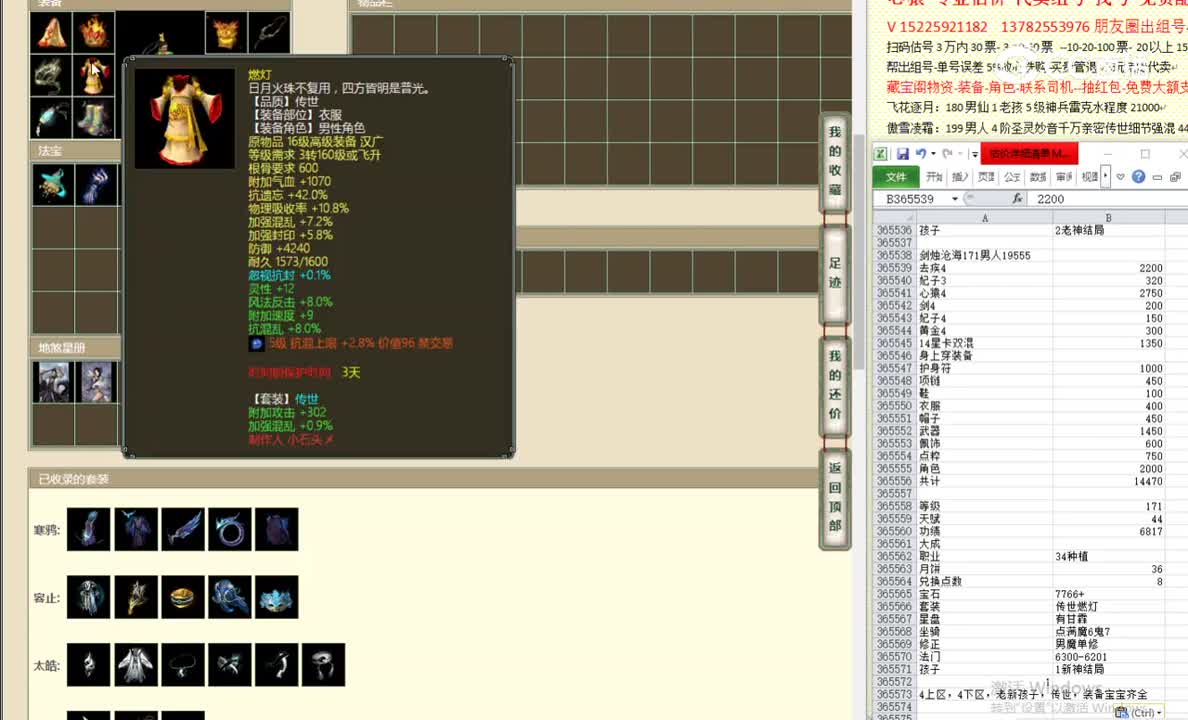Toggle the ribbon minimize caret
The width and height of the screenshot is (1188, 720).
[1121, 177]
